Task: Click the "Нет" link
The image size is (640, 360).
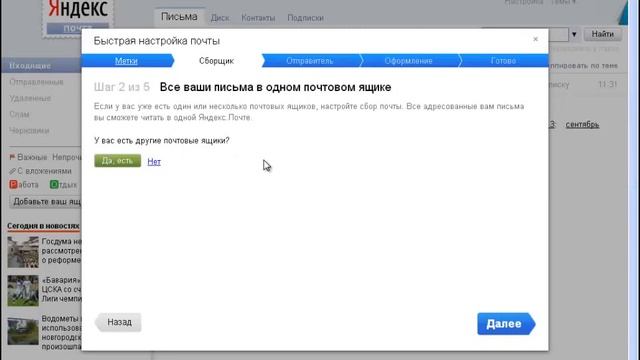Action: click(154, 162)
